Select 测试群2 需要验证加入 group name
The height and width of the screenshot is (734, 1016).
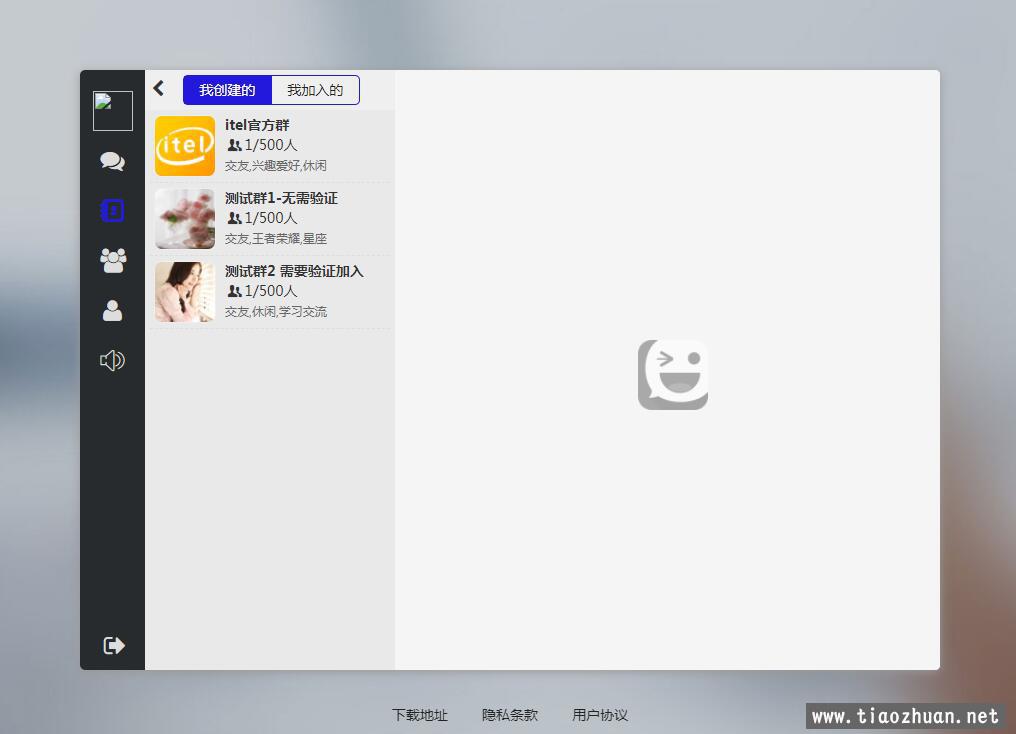click(294, 271)
